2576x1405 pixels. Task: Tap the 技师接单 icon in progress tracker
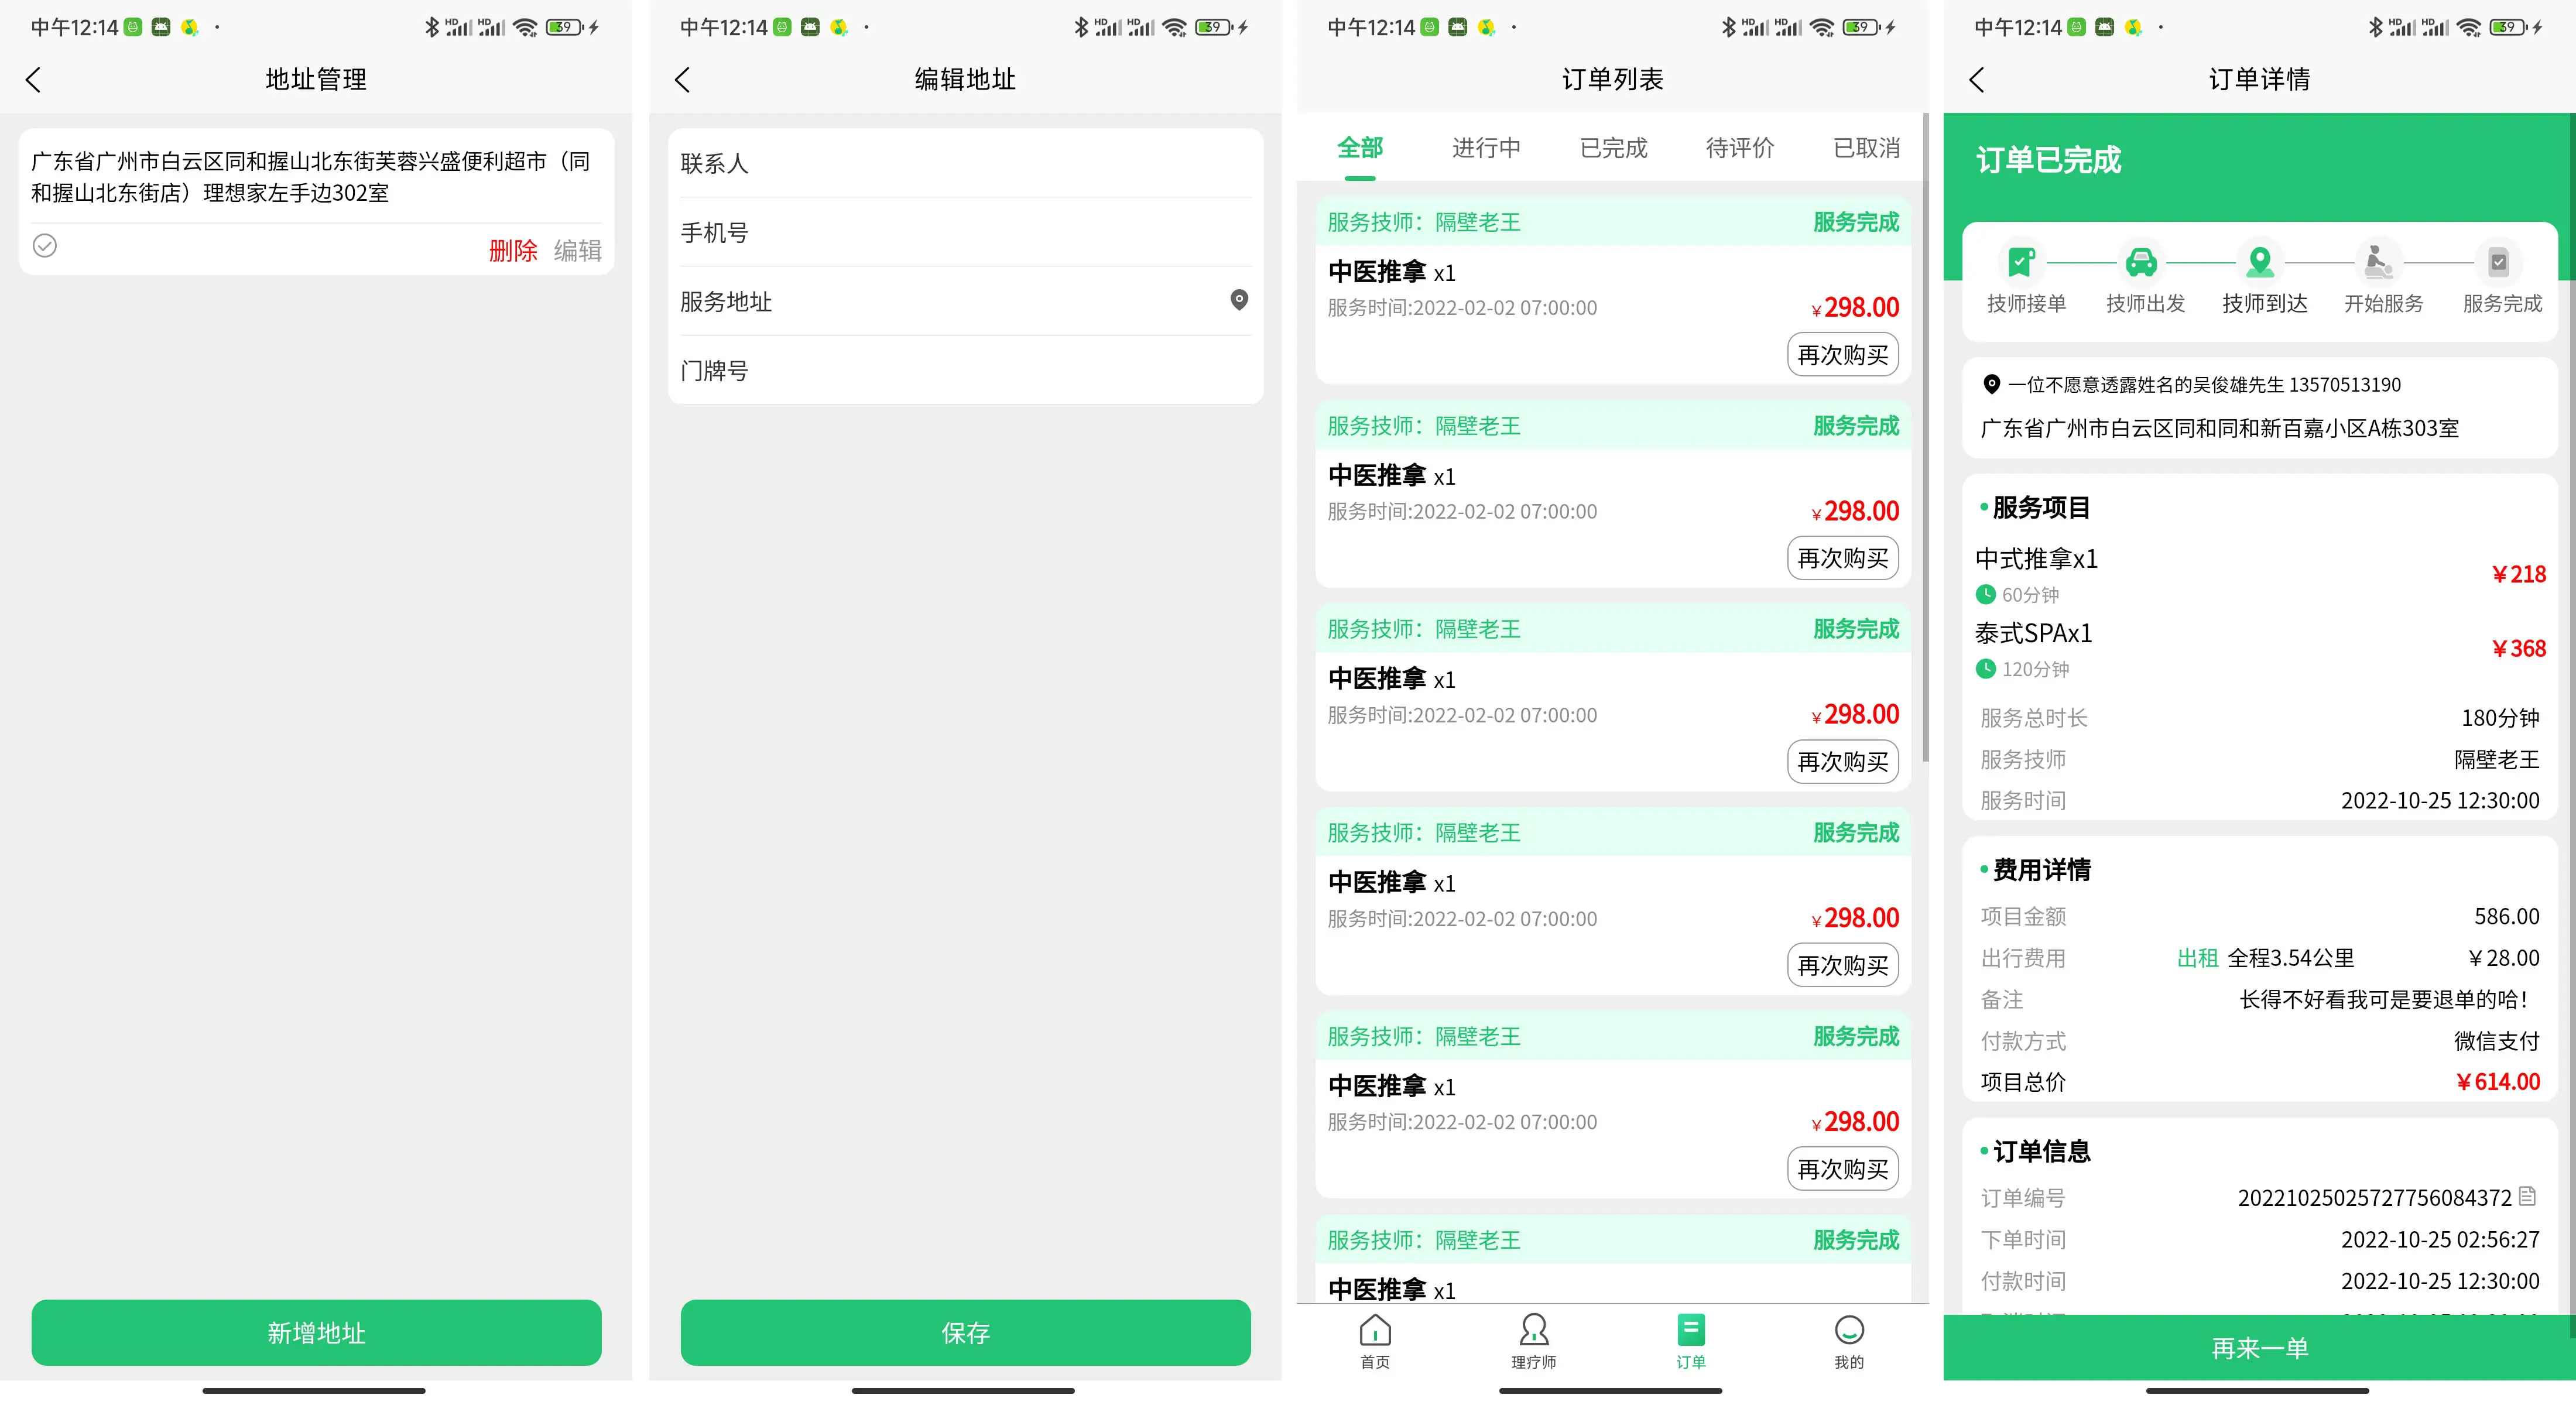tap(2022, 262)
